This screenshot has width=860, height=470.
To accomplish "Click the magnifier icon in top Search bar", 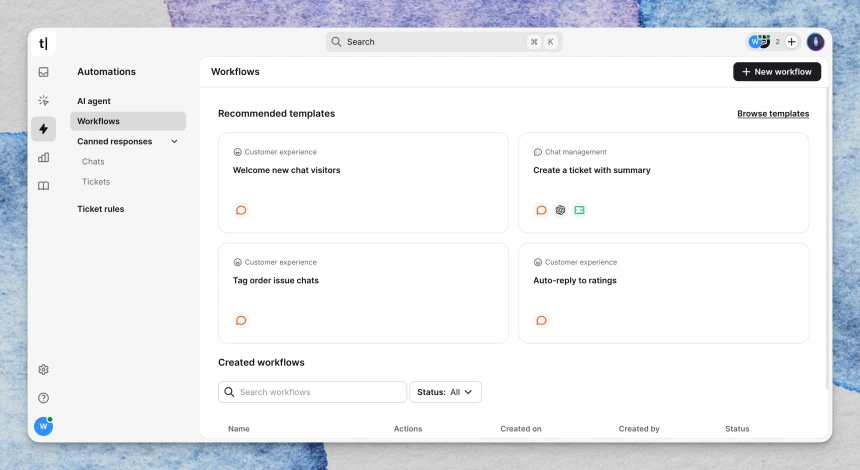I will (x=336, y=42).
